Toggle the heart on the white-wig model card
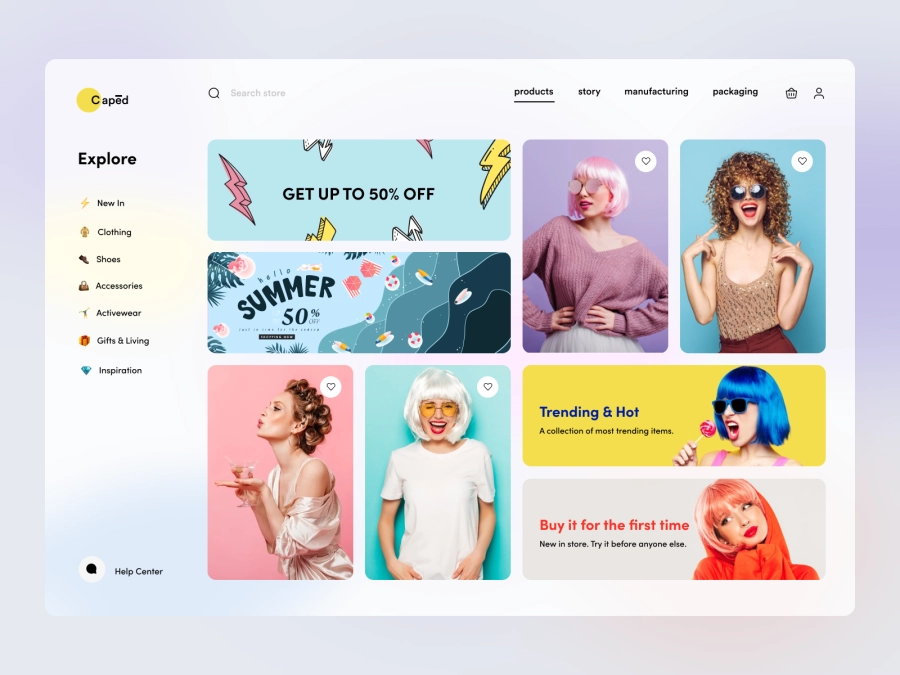 pos(488,386)
